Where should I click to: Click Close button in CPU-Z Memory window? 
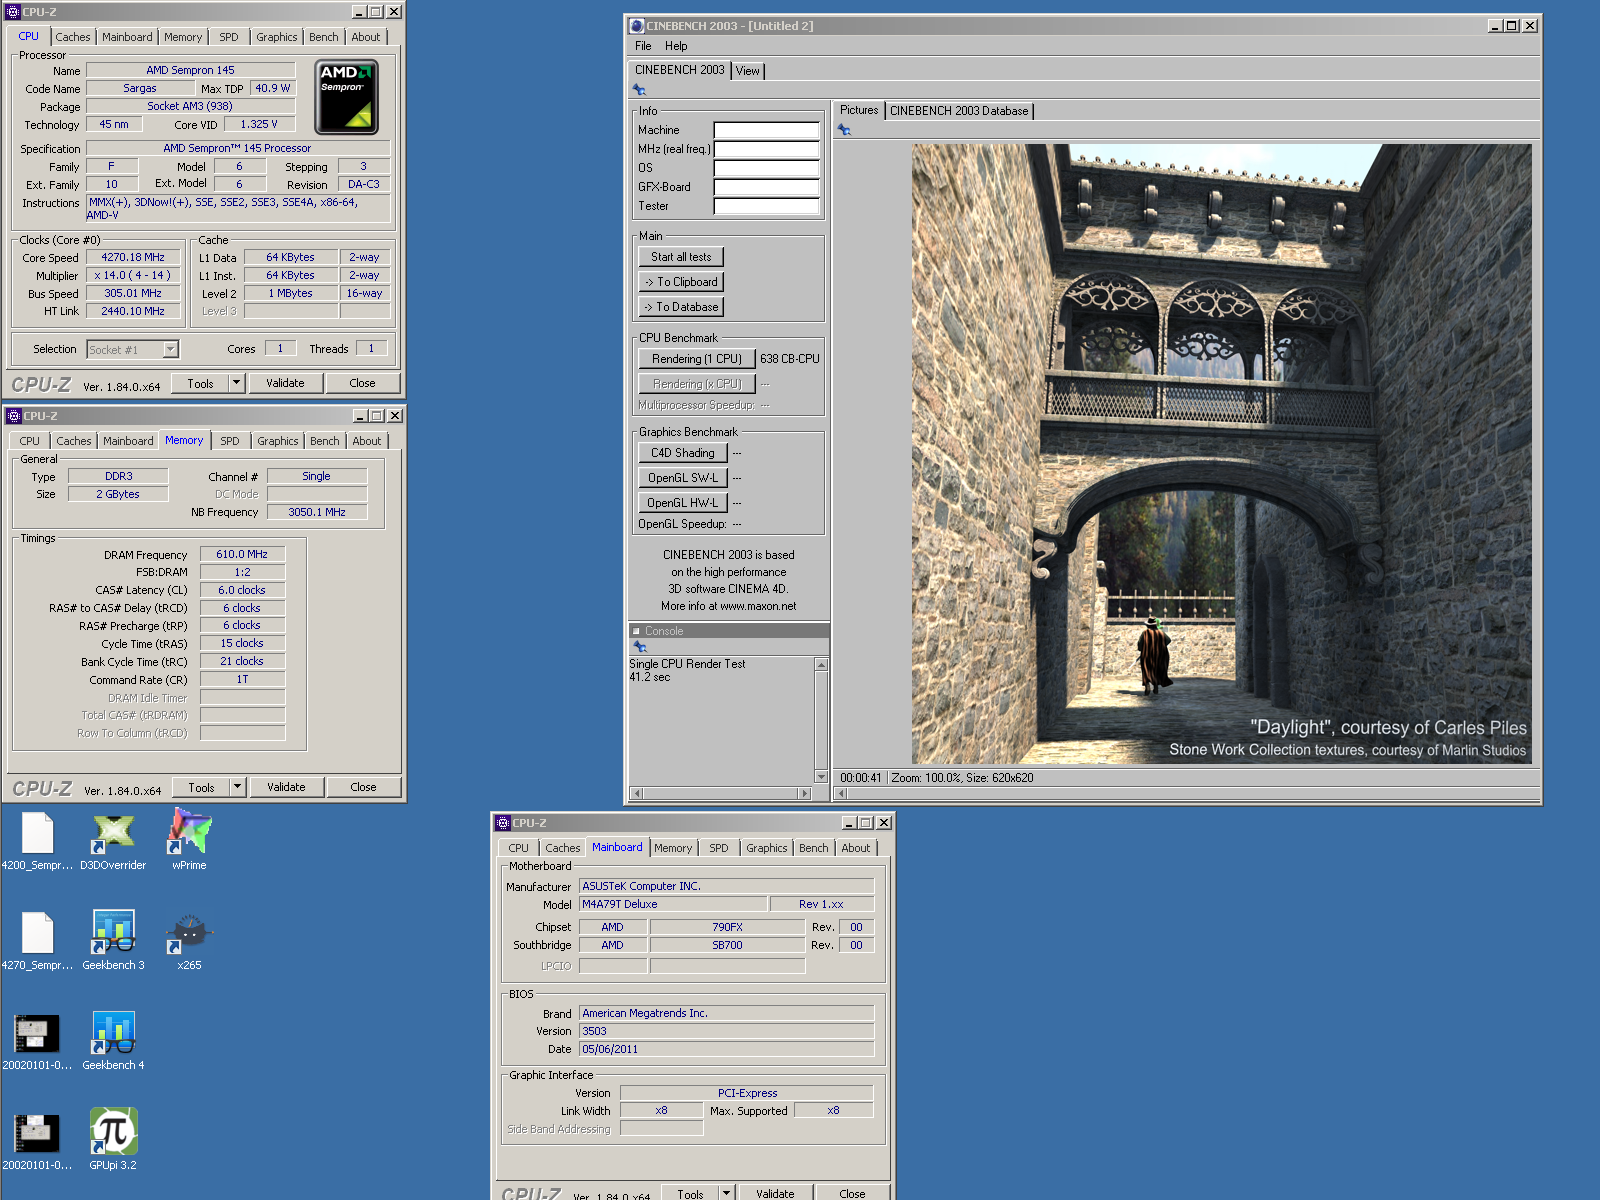[x=363, y=787]
